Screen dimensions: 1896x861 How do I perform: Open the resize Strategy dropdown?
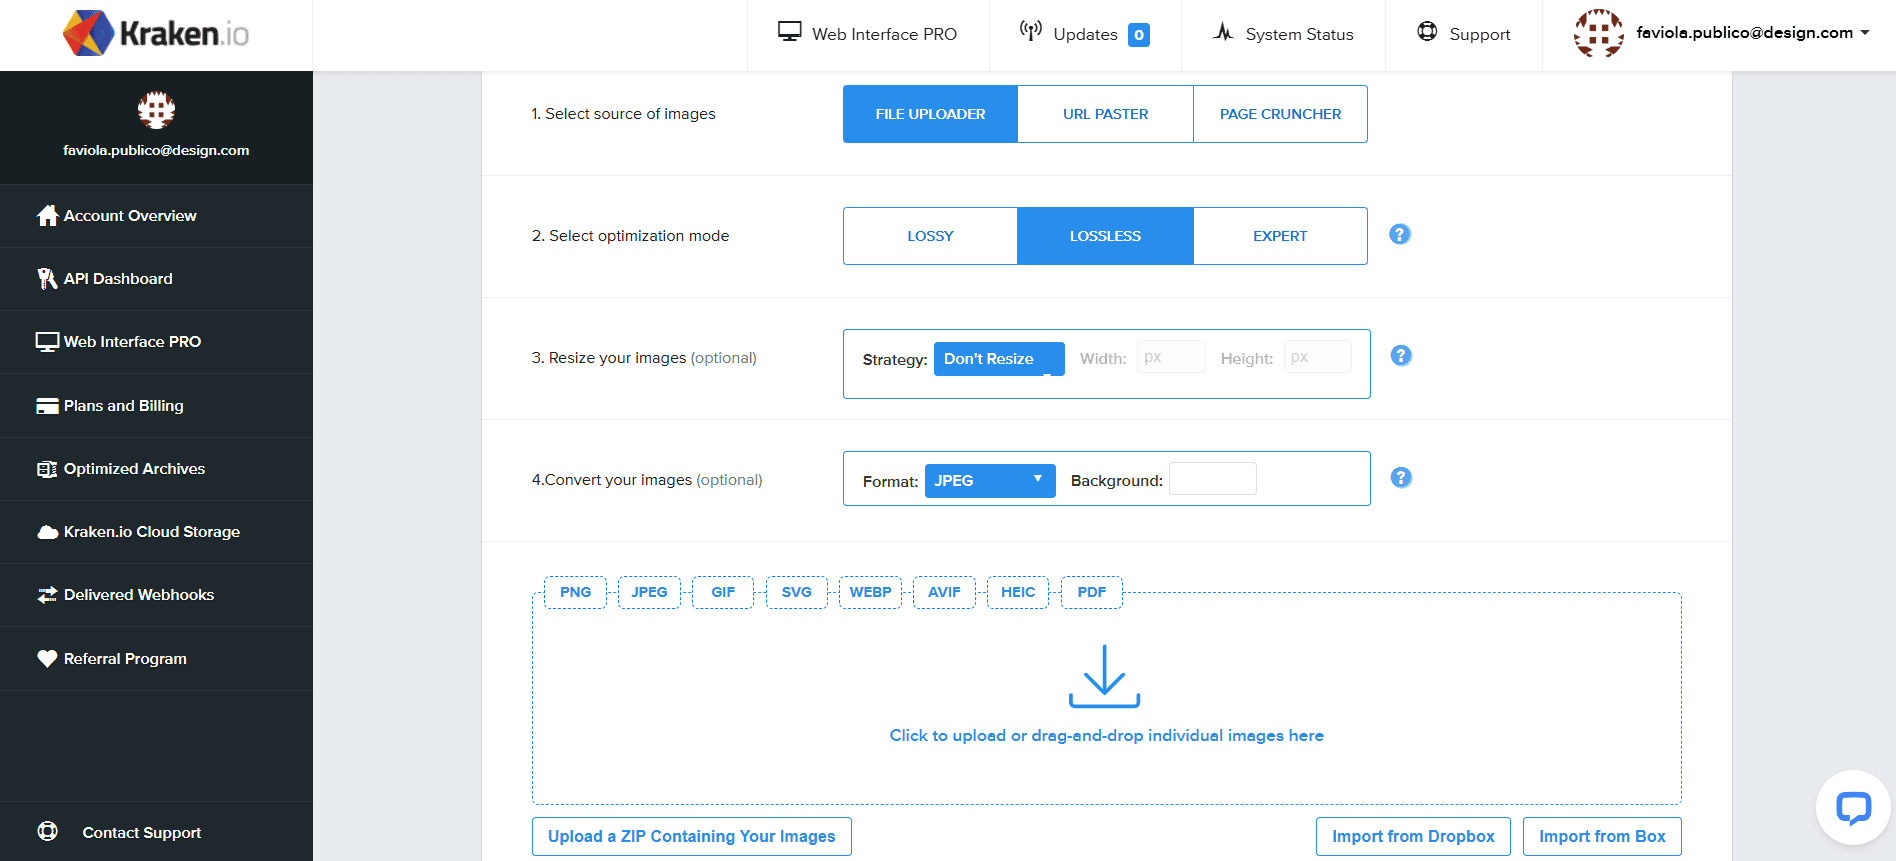[999, 359]
